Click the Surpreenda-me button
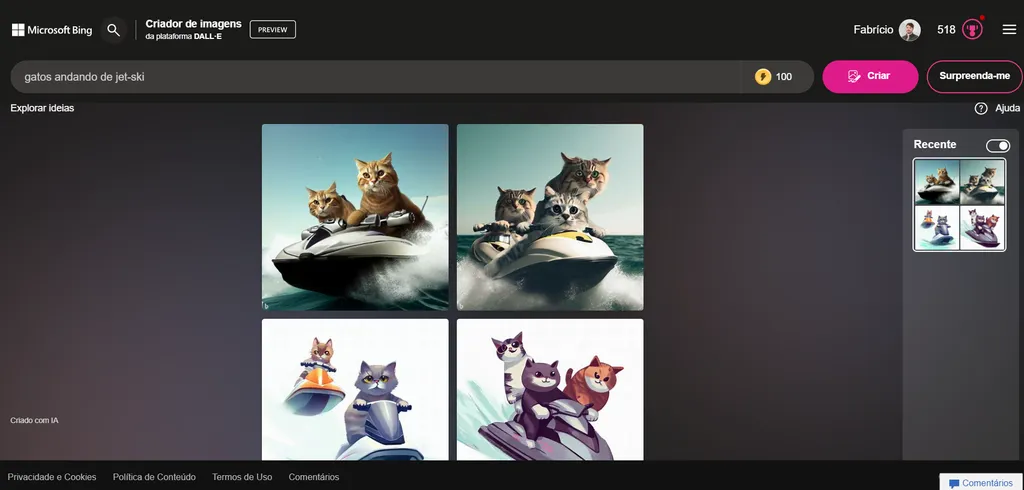Viewport: 1024px width, 490px height. pos(974,76)
